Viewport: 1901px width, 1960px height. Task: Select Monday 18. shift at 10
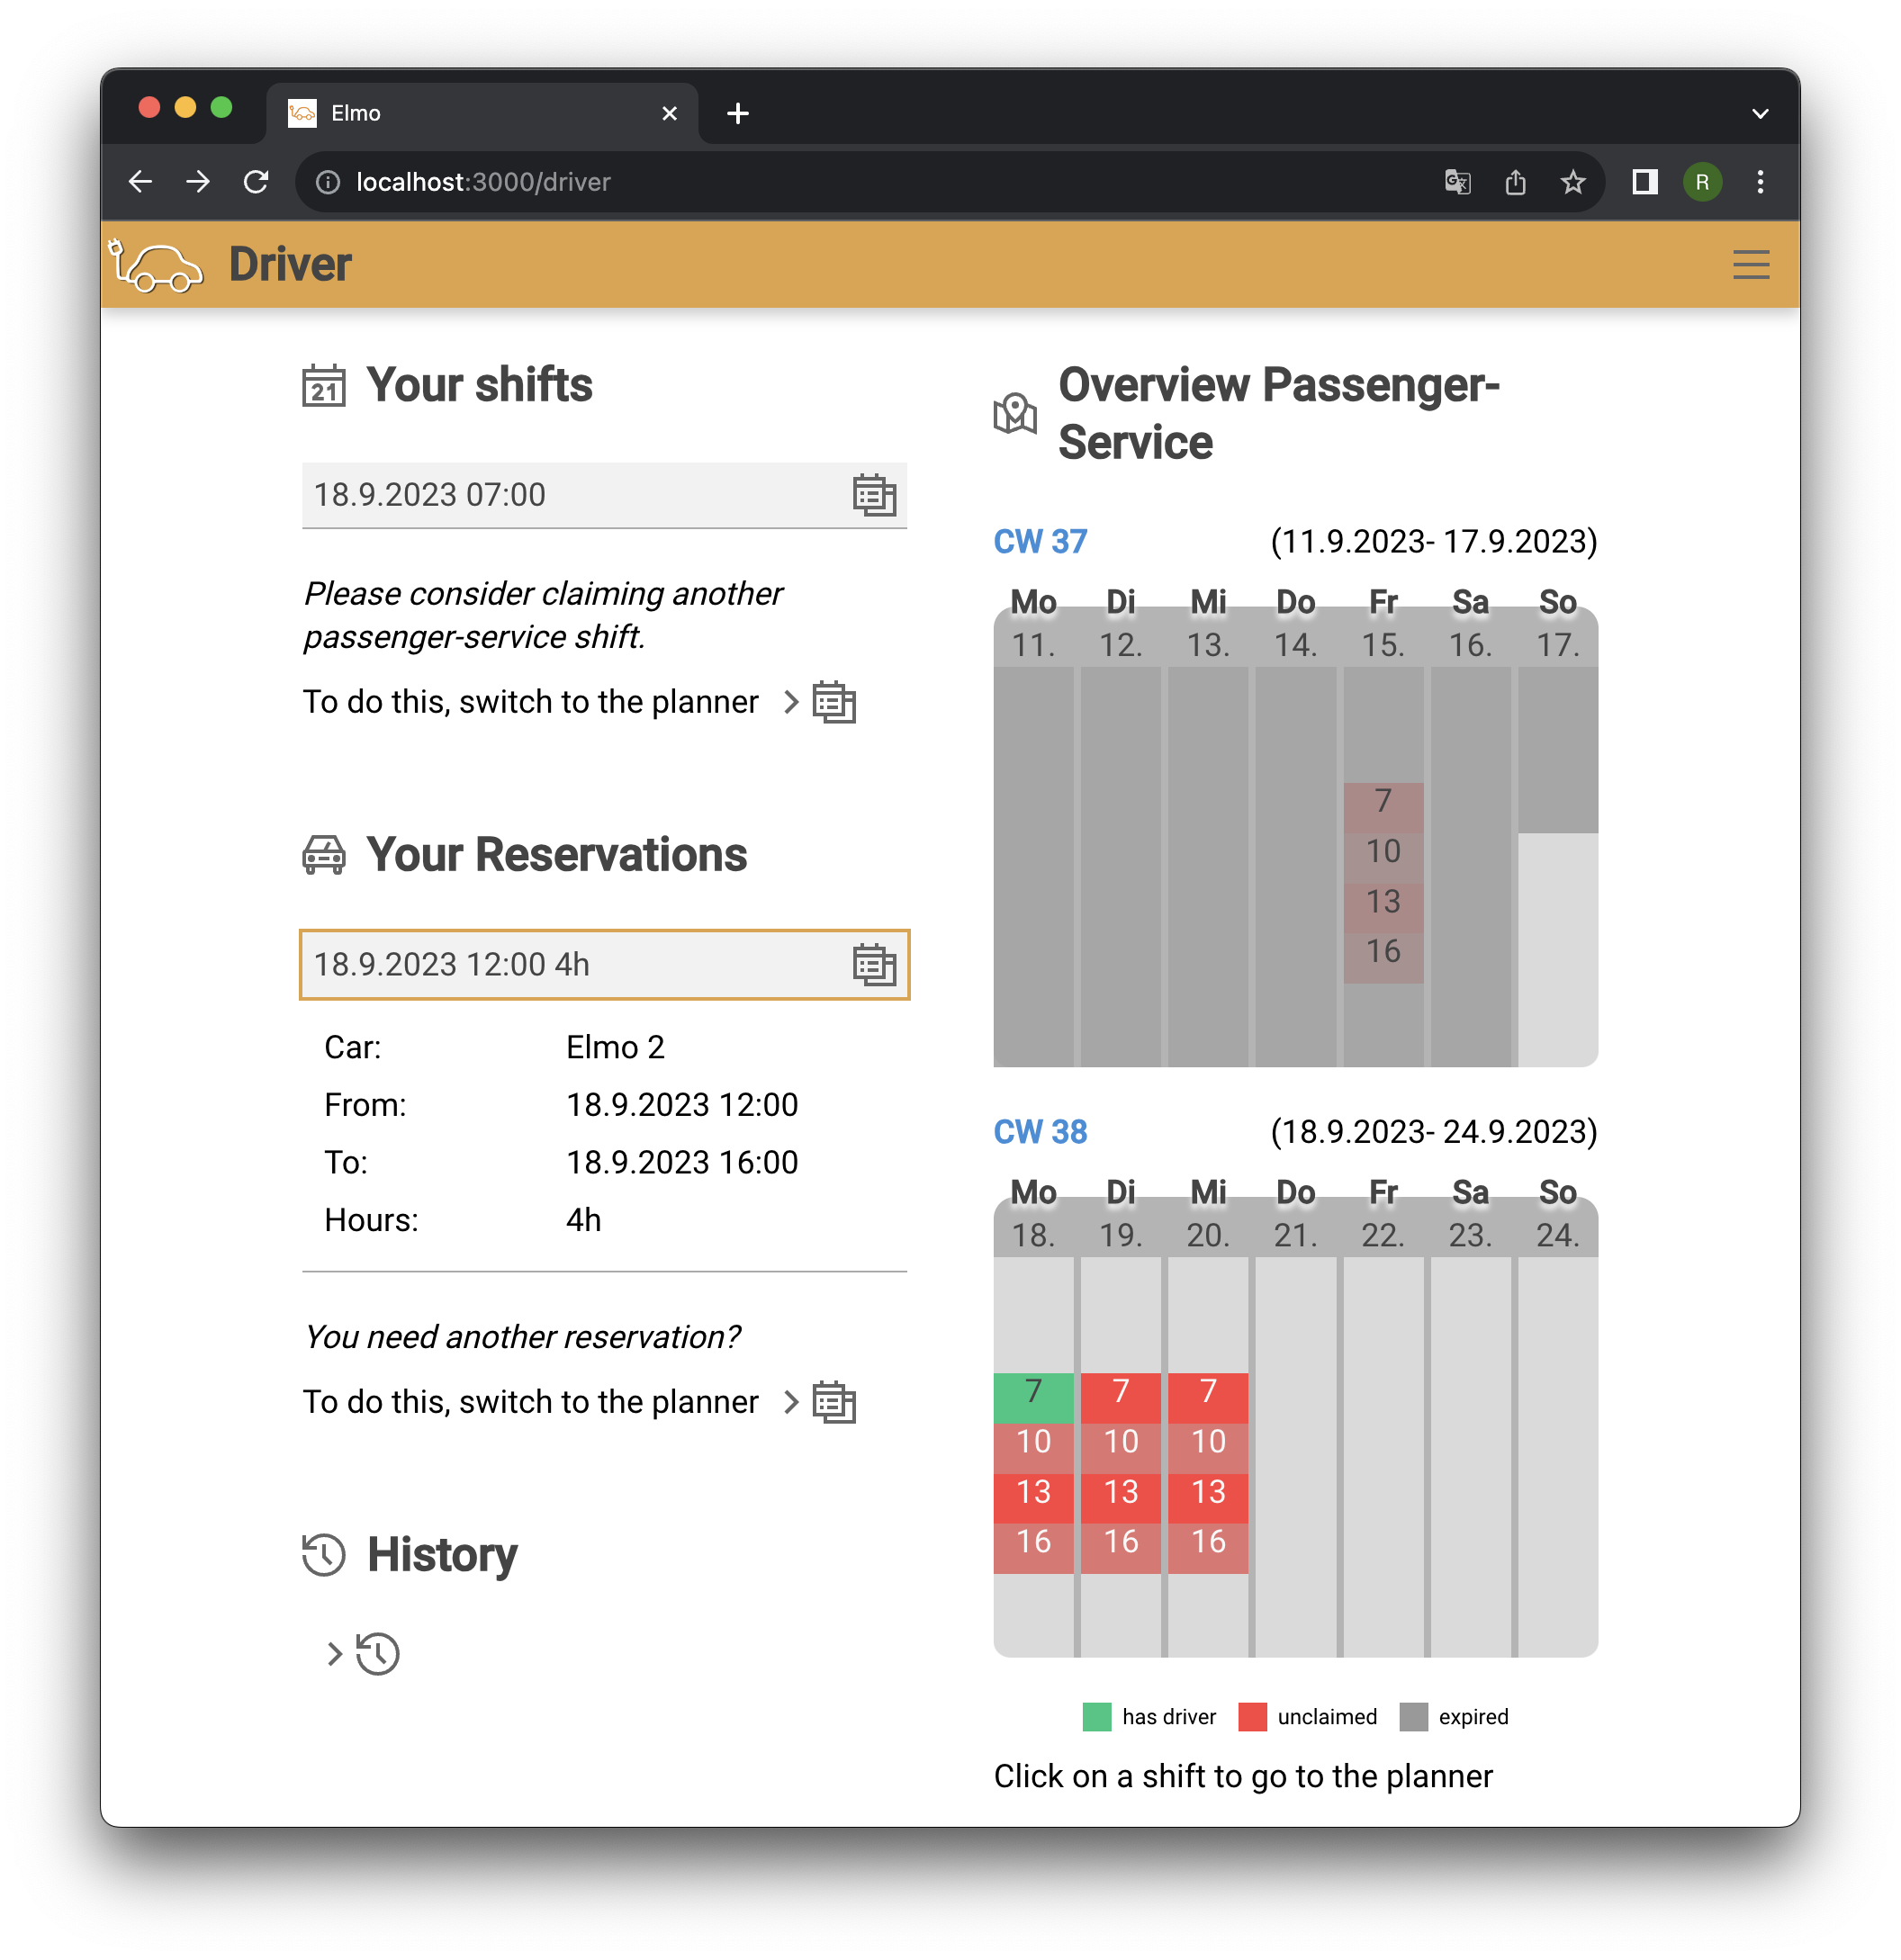(1033, 1448)
